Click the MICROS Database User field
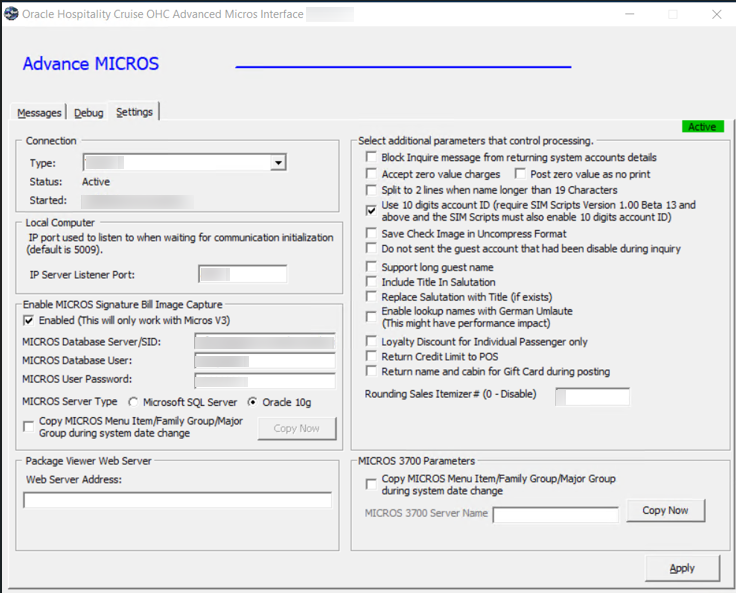The height and width of the screenshot is (593, 736). click(265, 361)
